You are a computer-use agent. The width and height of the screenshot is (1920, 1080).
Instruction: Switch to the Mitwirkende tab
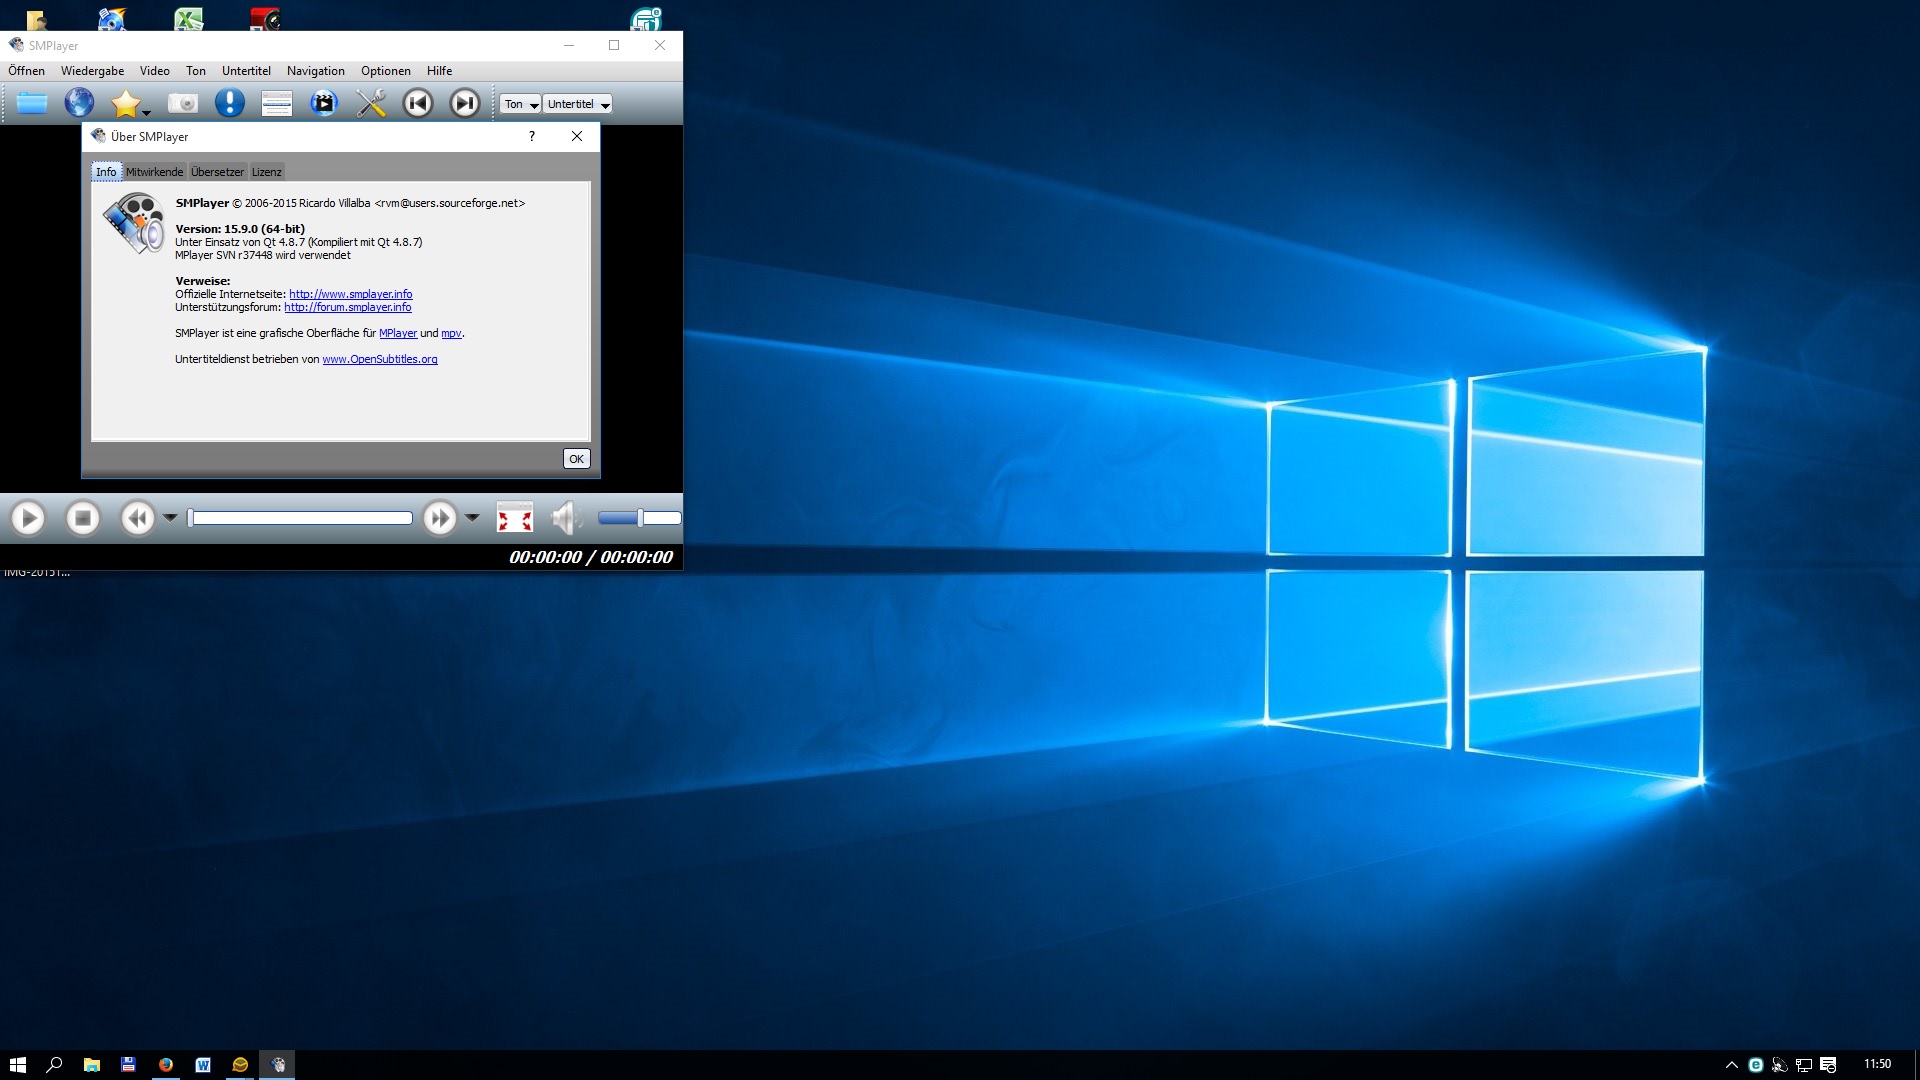[x=154, y=172]
